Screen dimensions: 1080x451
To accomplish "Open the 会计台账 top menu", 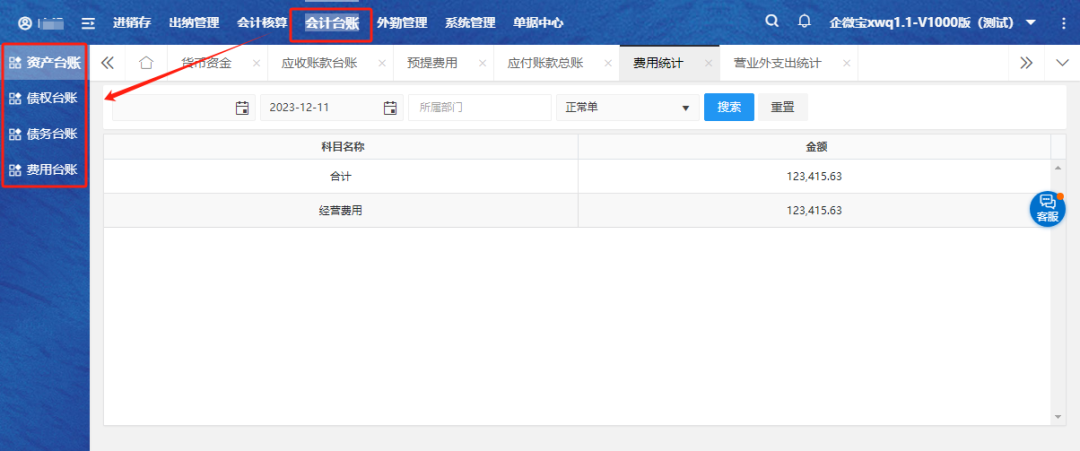I will click(x=331, y=23).
